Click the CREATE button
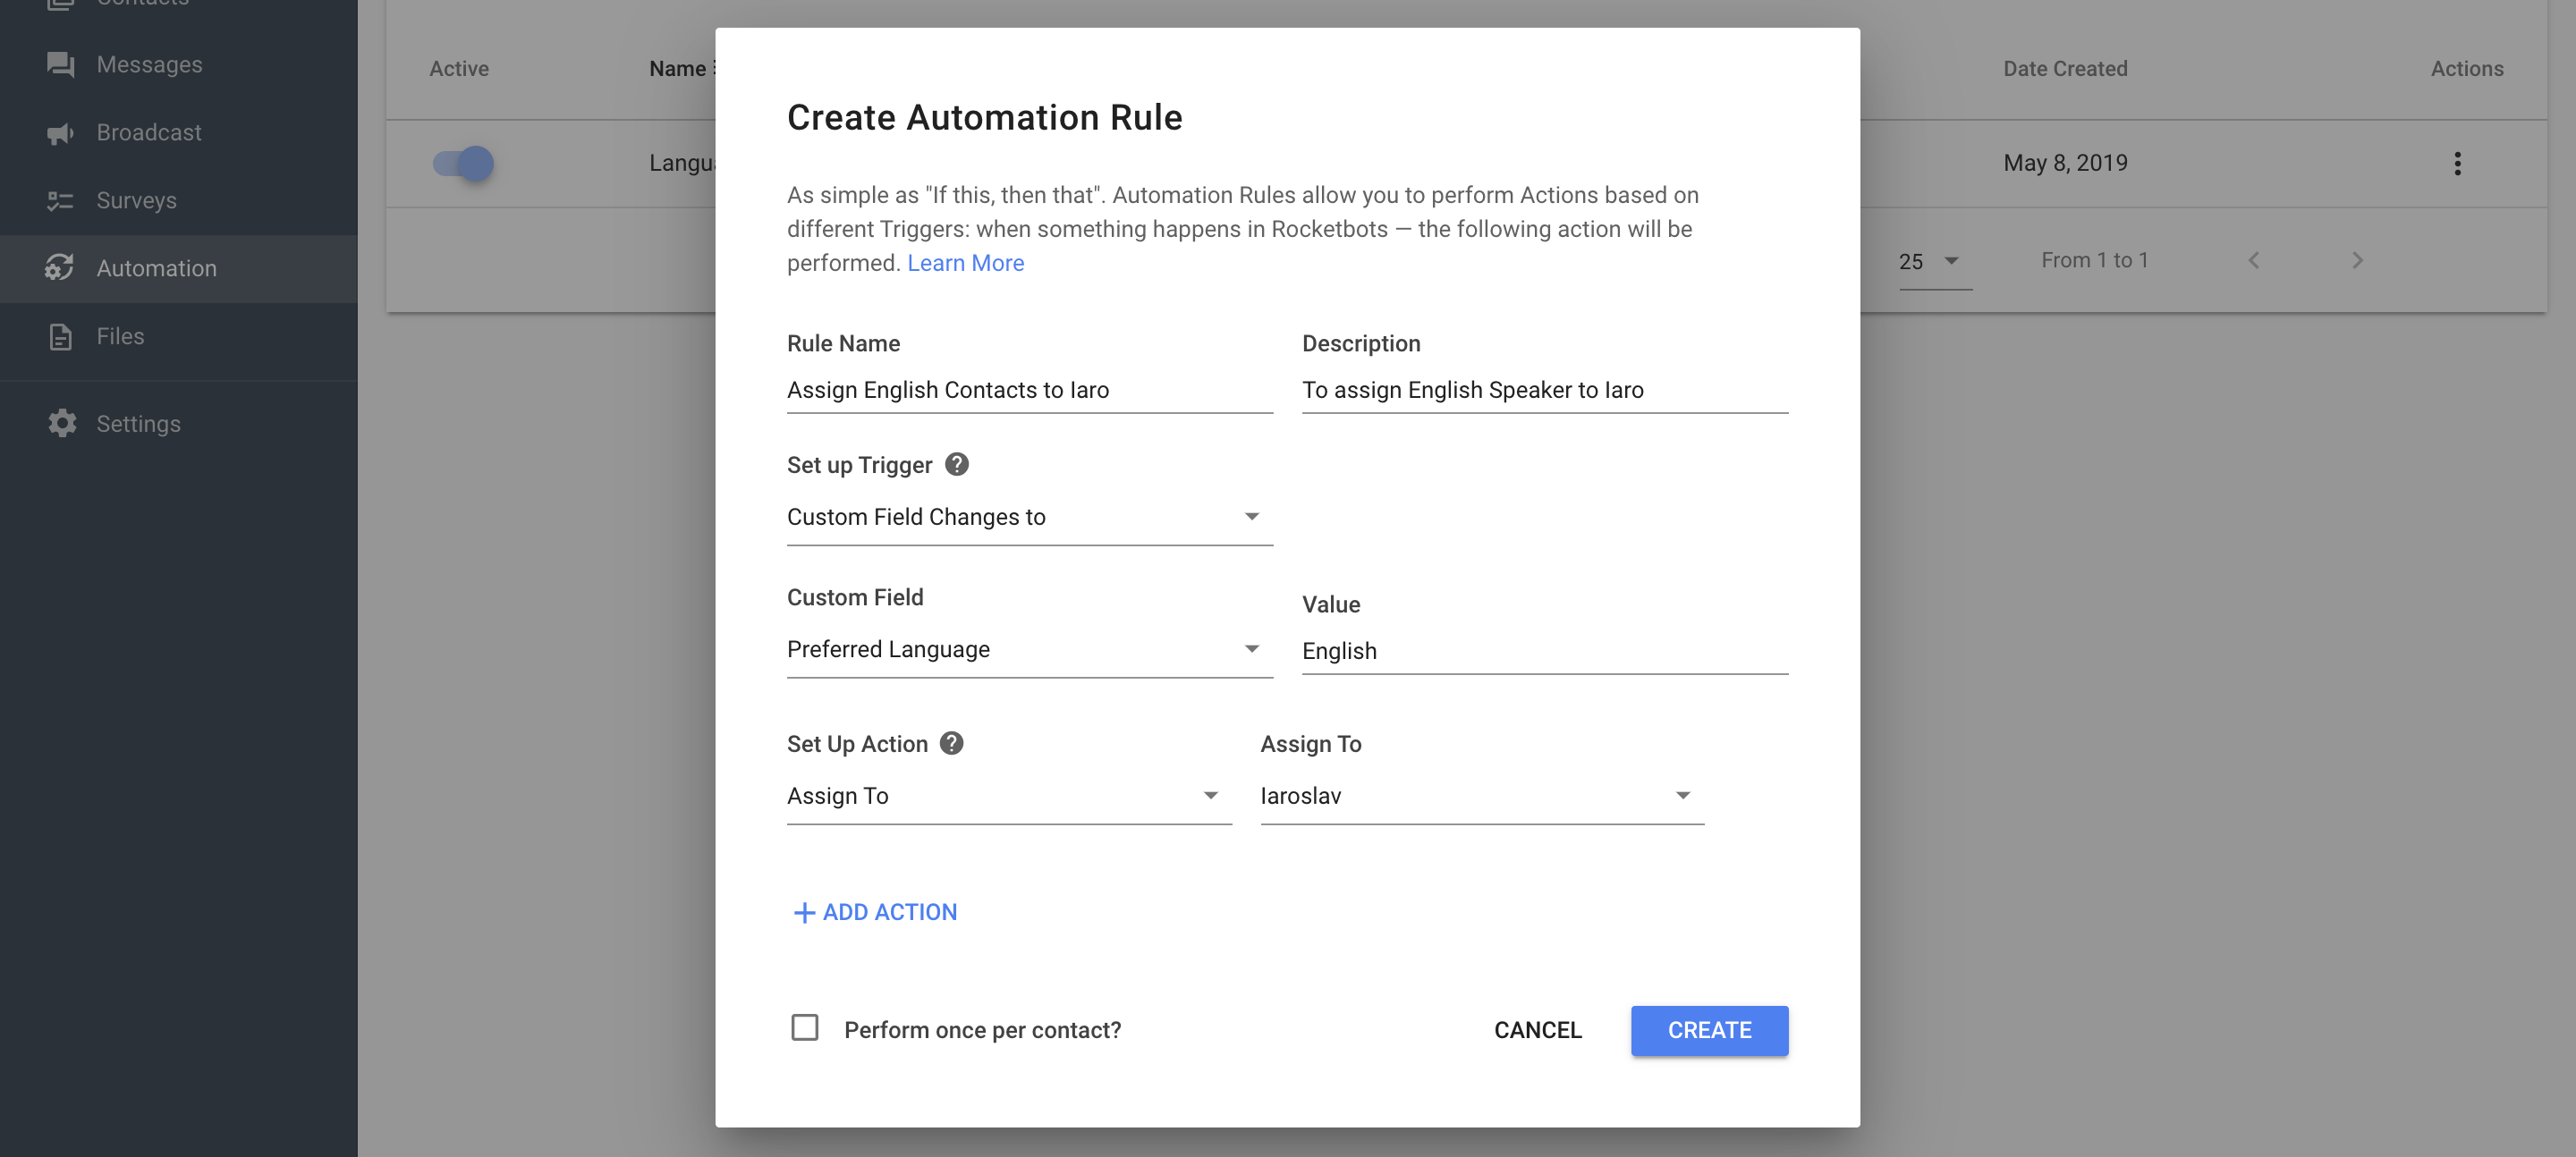2576x1157 pixels. pyautogui.click(x=1710, y=1031)
